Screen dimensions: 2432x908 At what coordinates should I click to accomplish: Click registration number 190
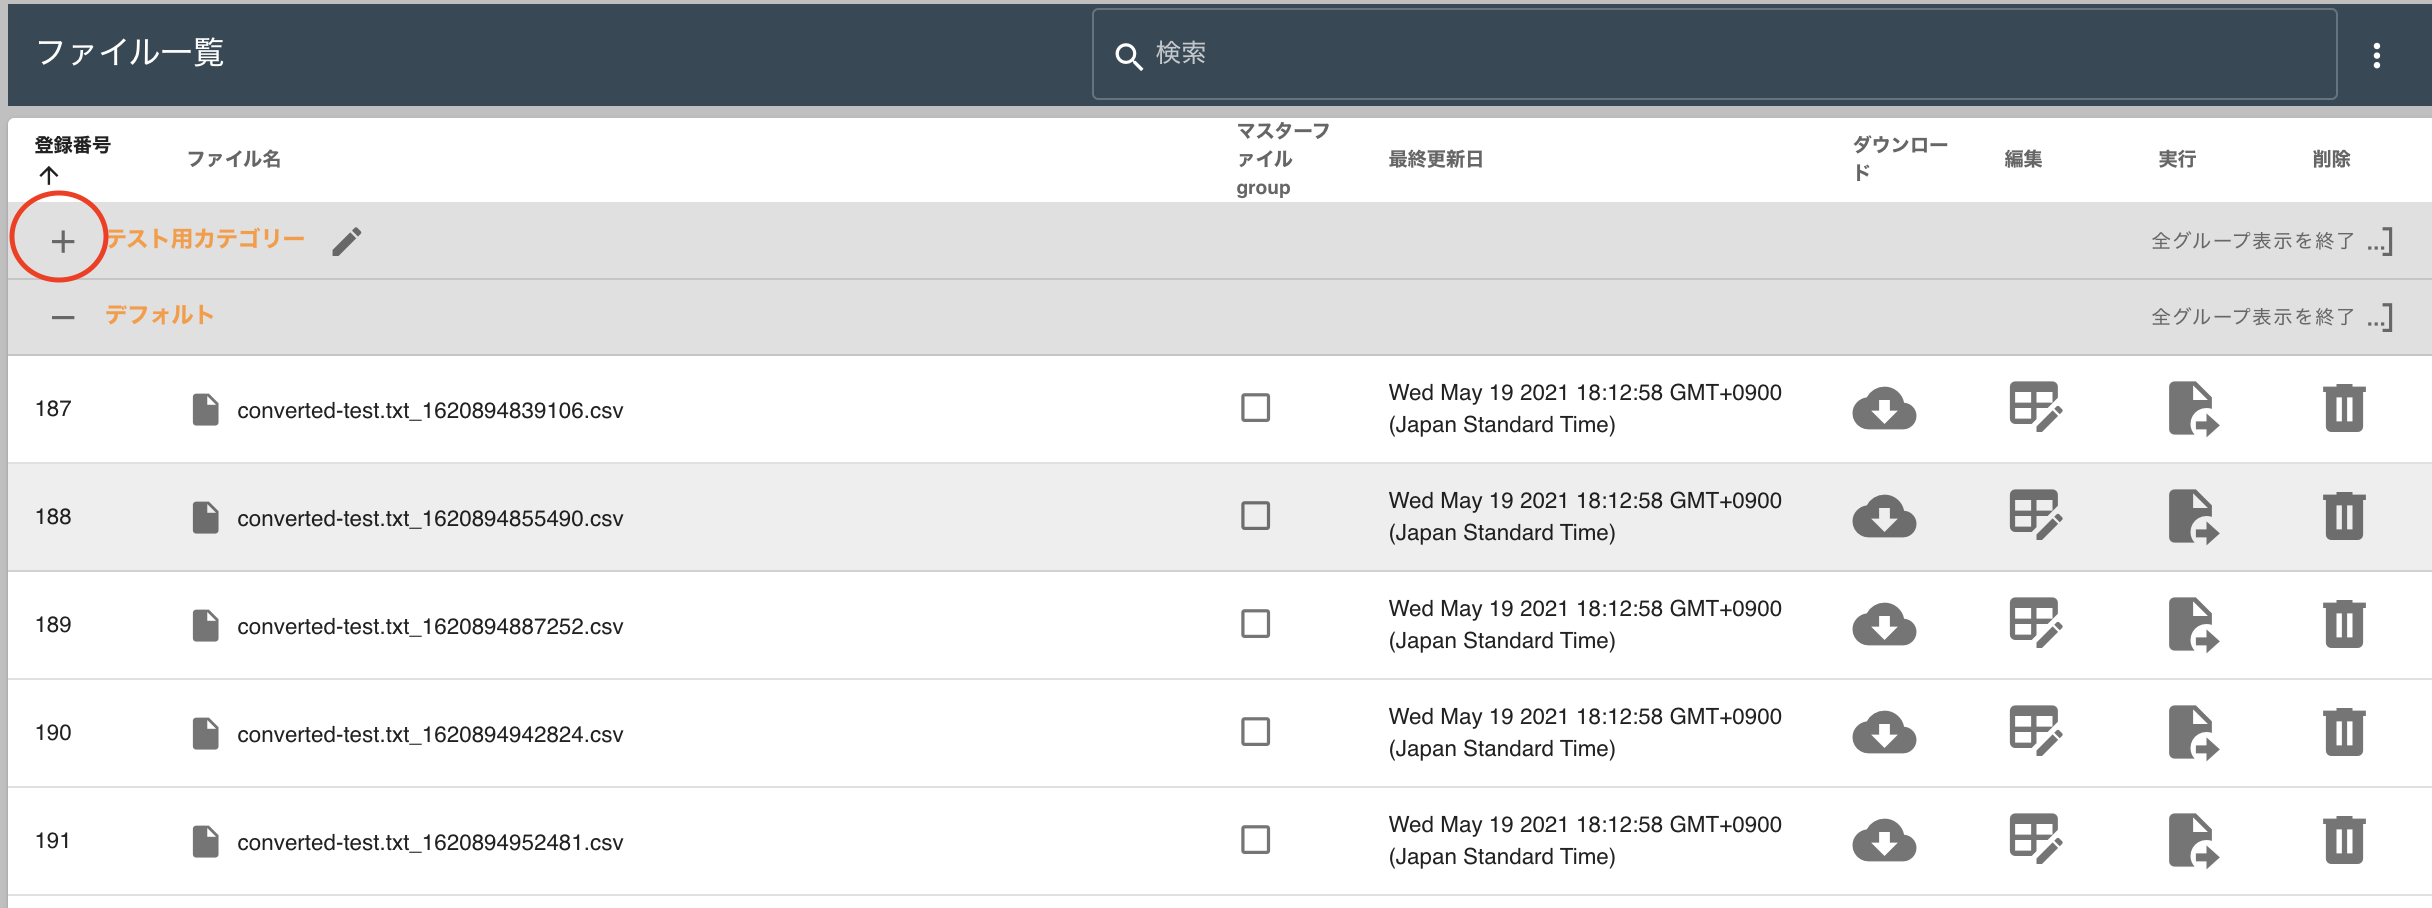click(x=53, y=733)
